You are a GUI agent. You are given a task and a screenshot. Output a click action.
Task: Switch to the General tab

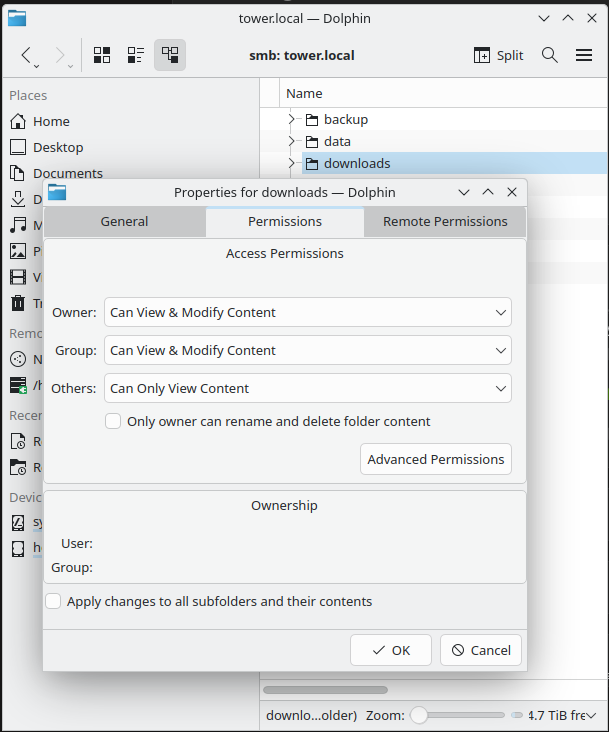[x=125, y=221]
